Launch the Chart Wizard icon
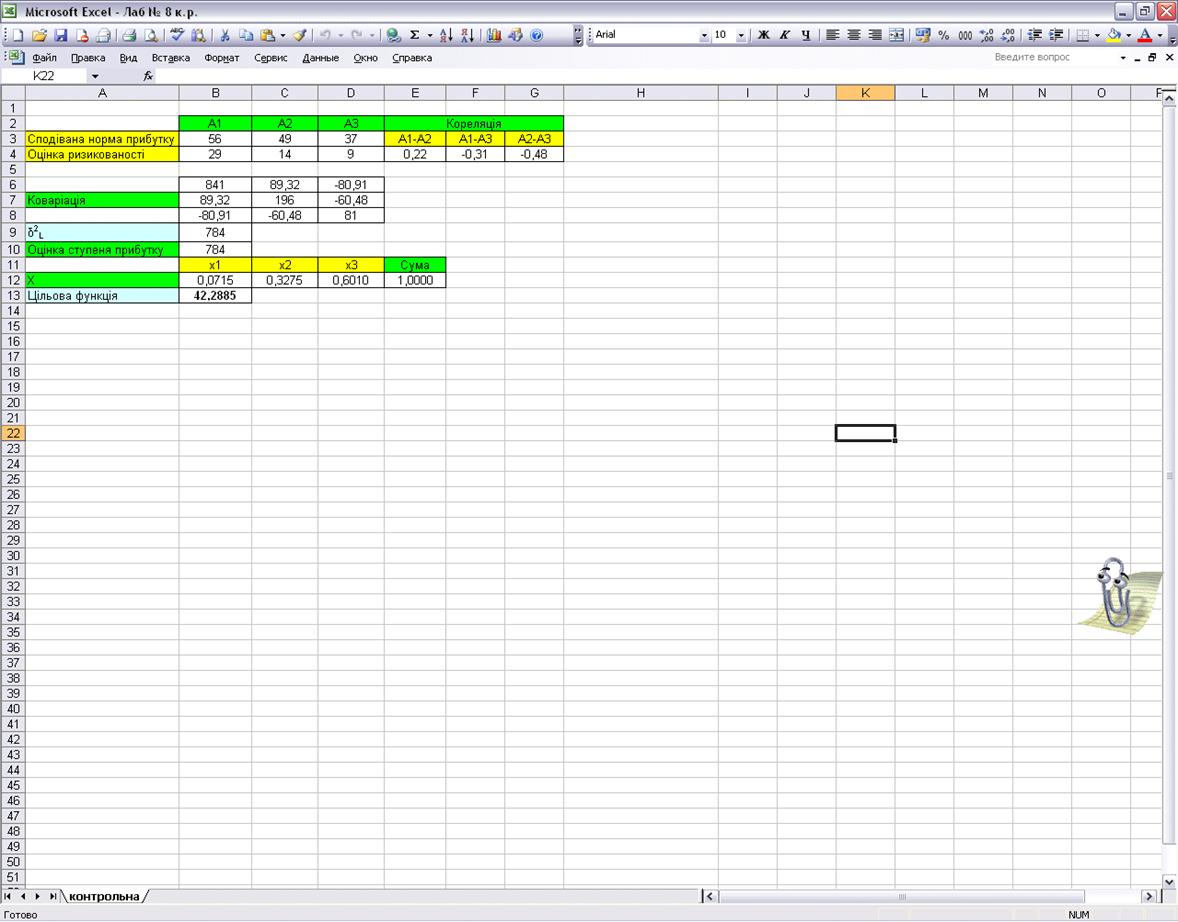Viewport: 1178px width, 922px height. (494, 35)
